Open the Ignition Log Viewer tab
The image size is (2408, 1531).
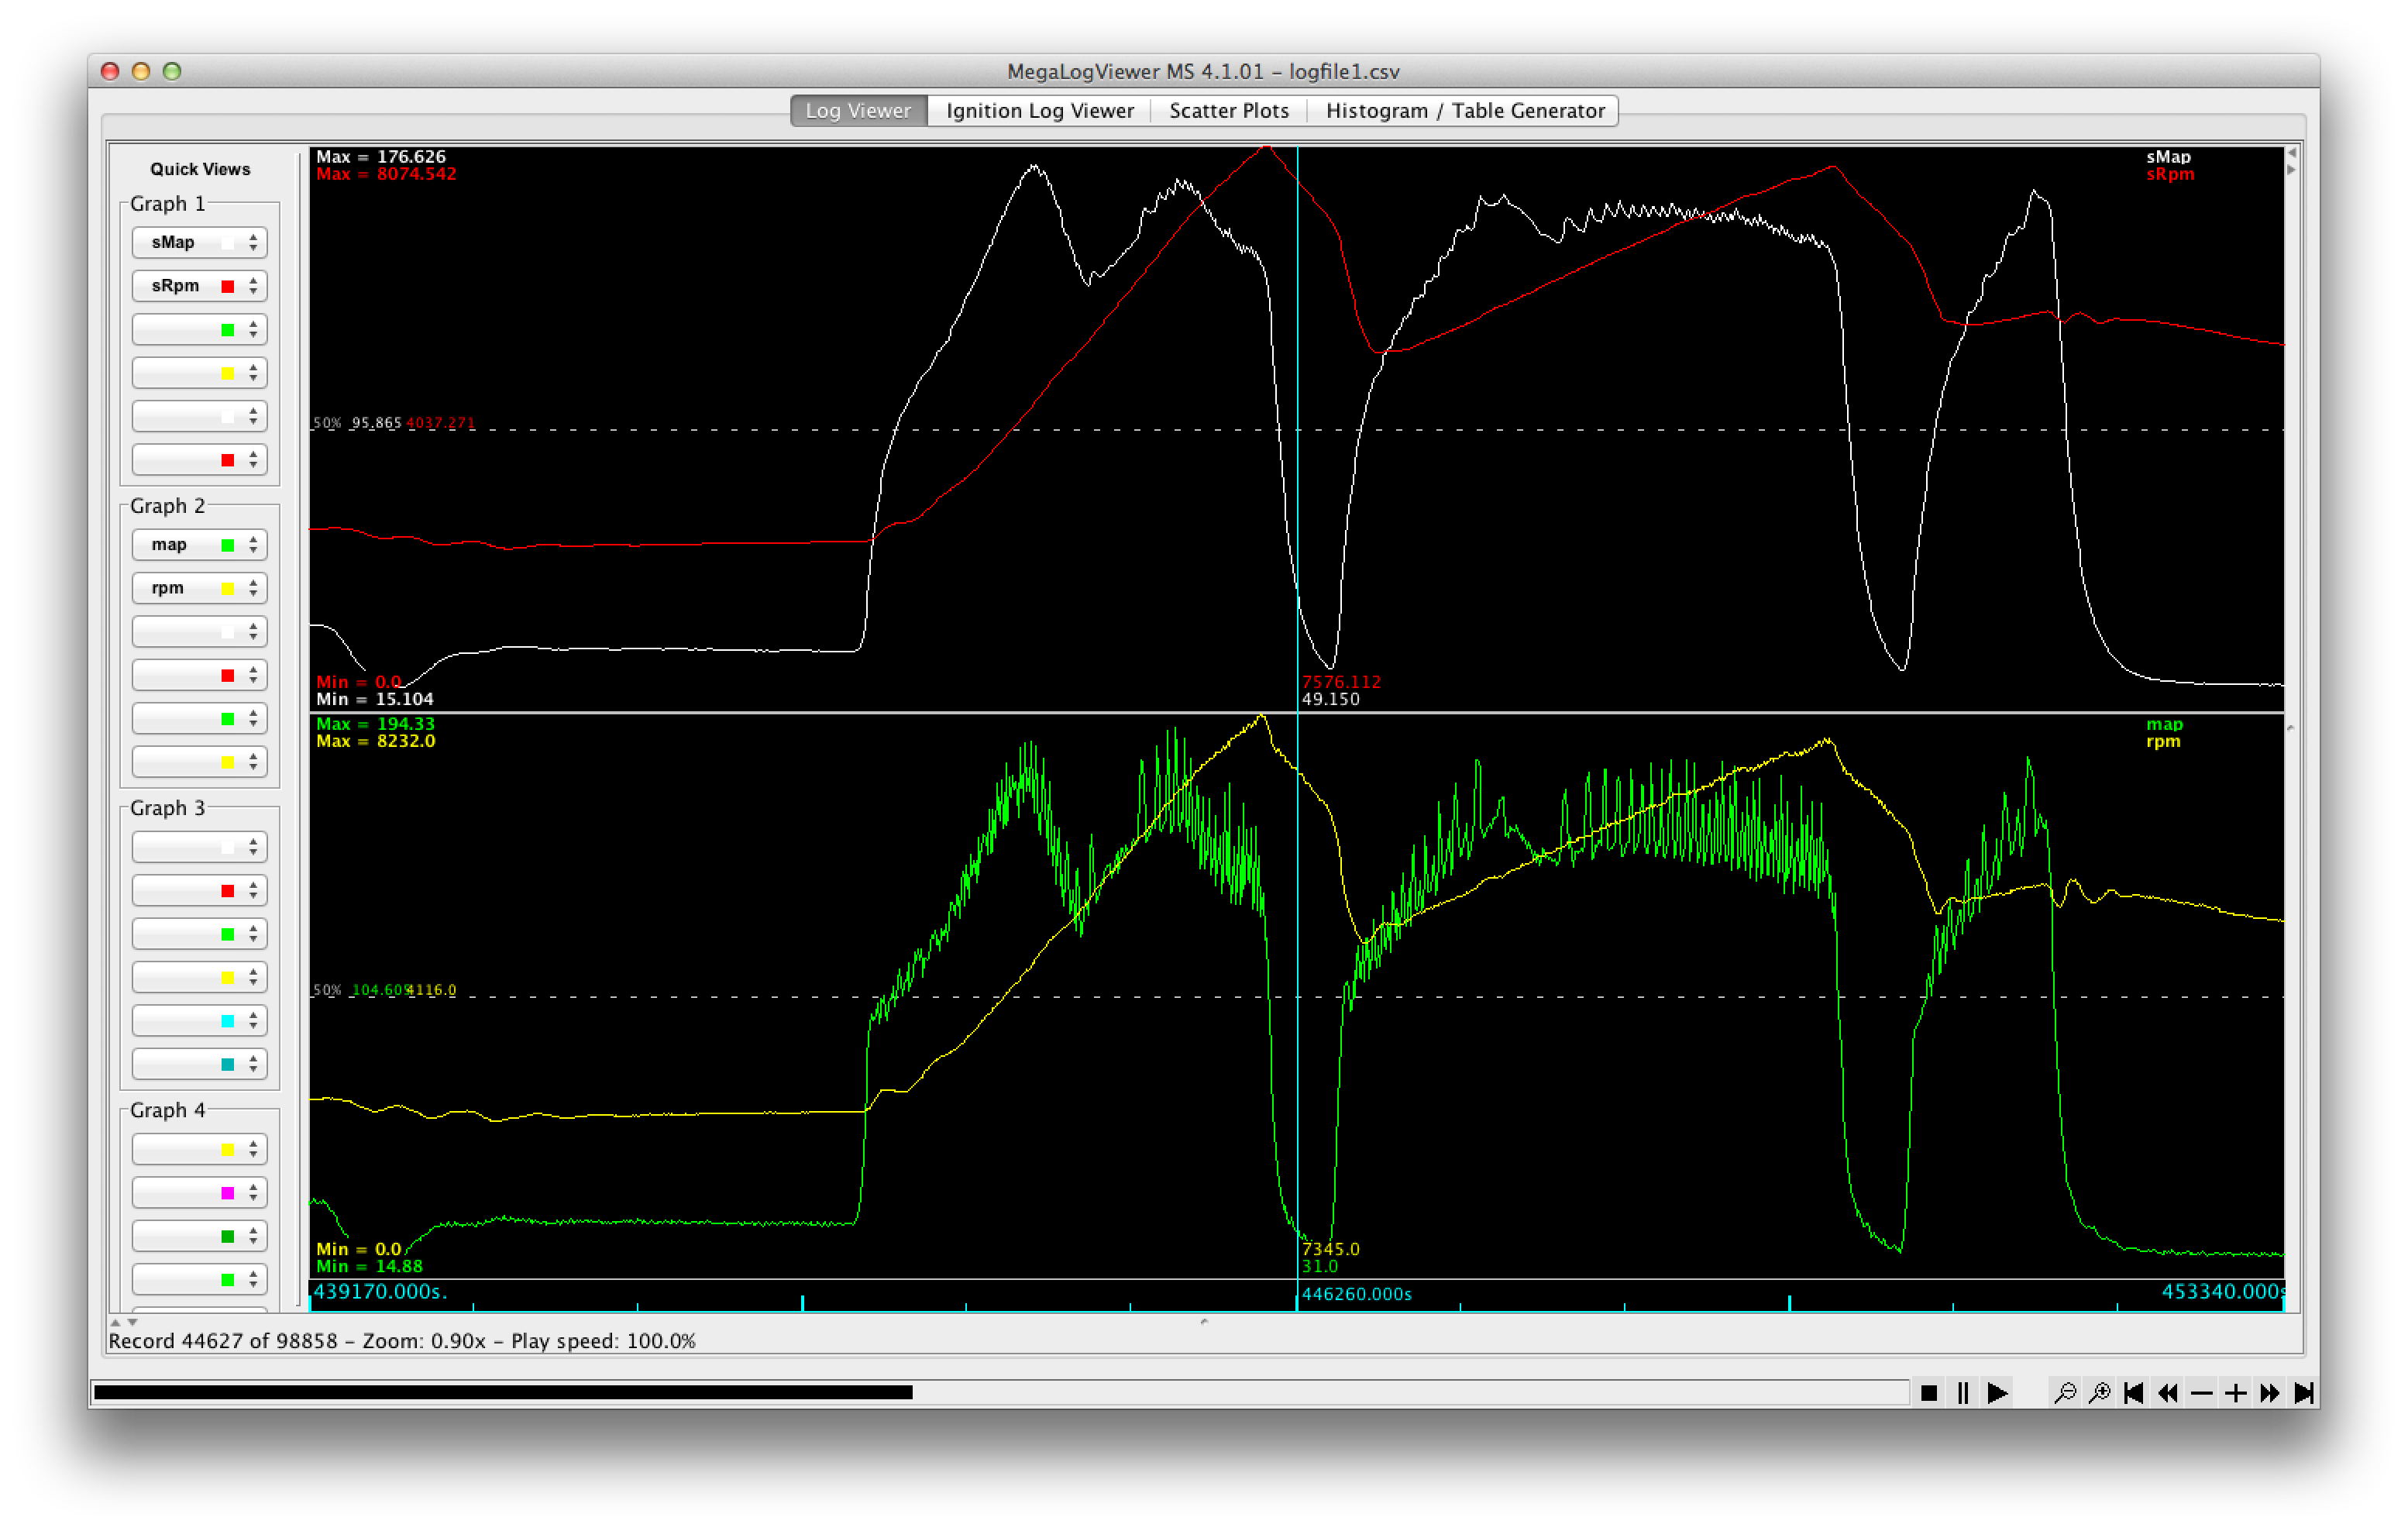coord(1040,111)
